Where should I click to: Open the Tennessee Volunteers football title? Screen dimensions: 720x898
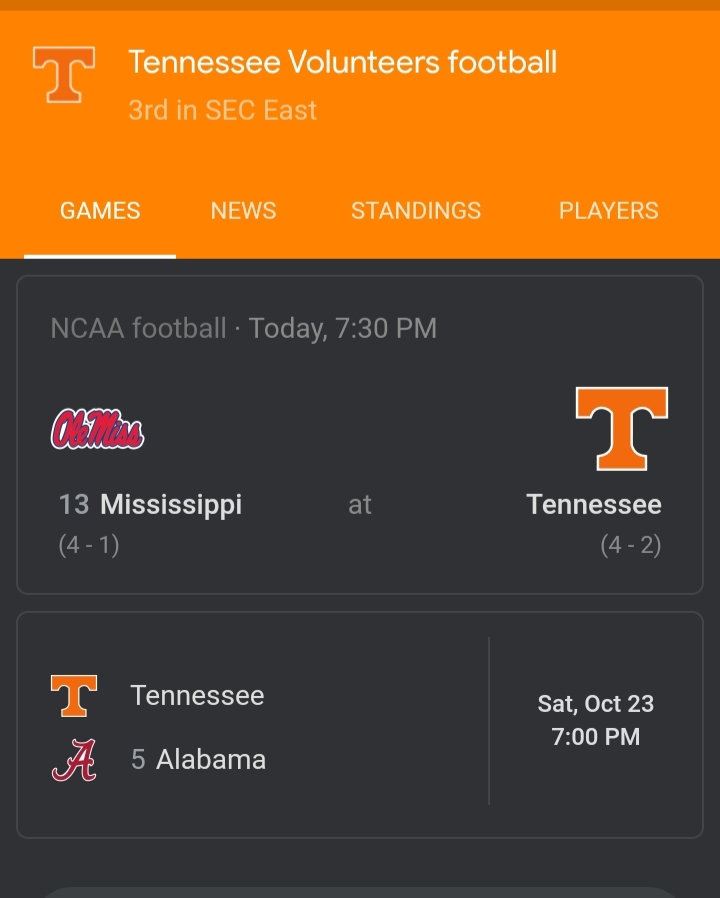pos(342,63)
